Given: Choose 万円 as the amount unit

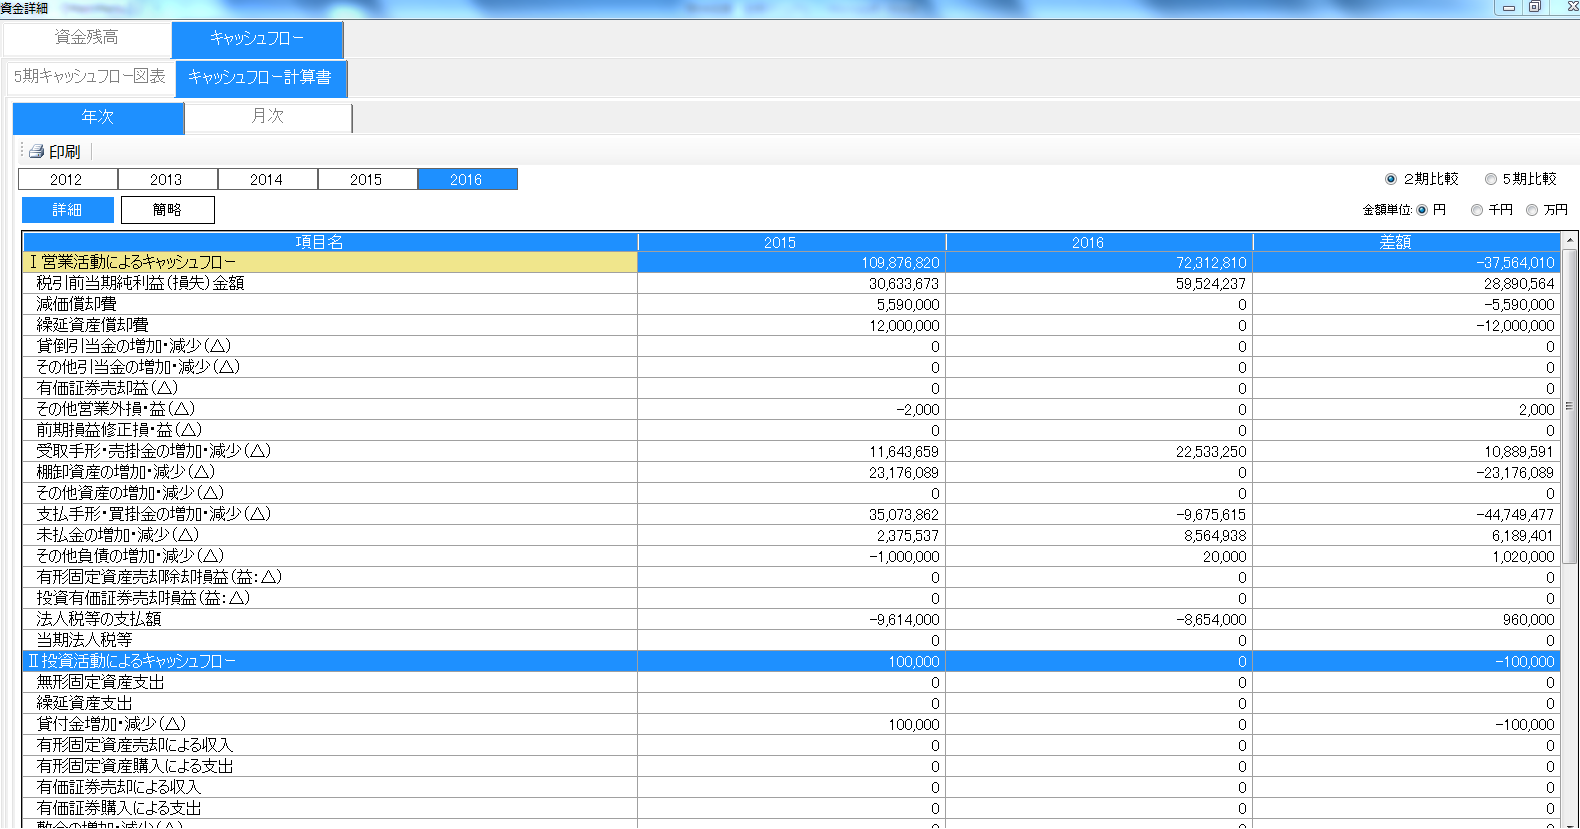Looking at the screenshot, I should click(x=1531, y=210).
